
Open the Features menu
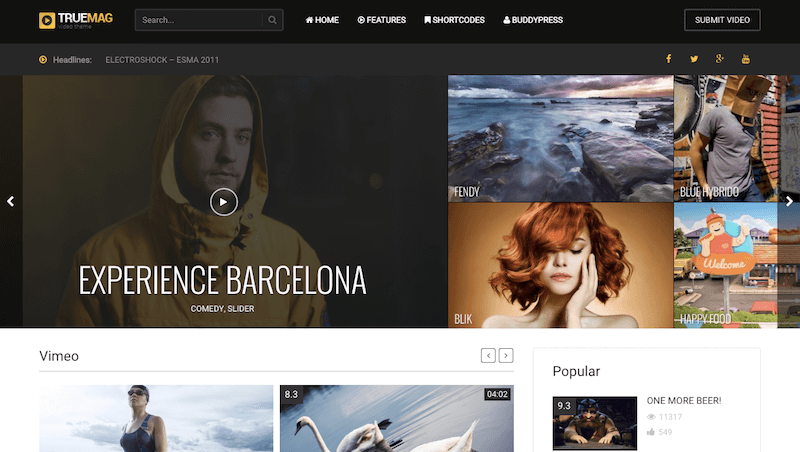click(x=381, y=20)
